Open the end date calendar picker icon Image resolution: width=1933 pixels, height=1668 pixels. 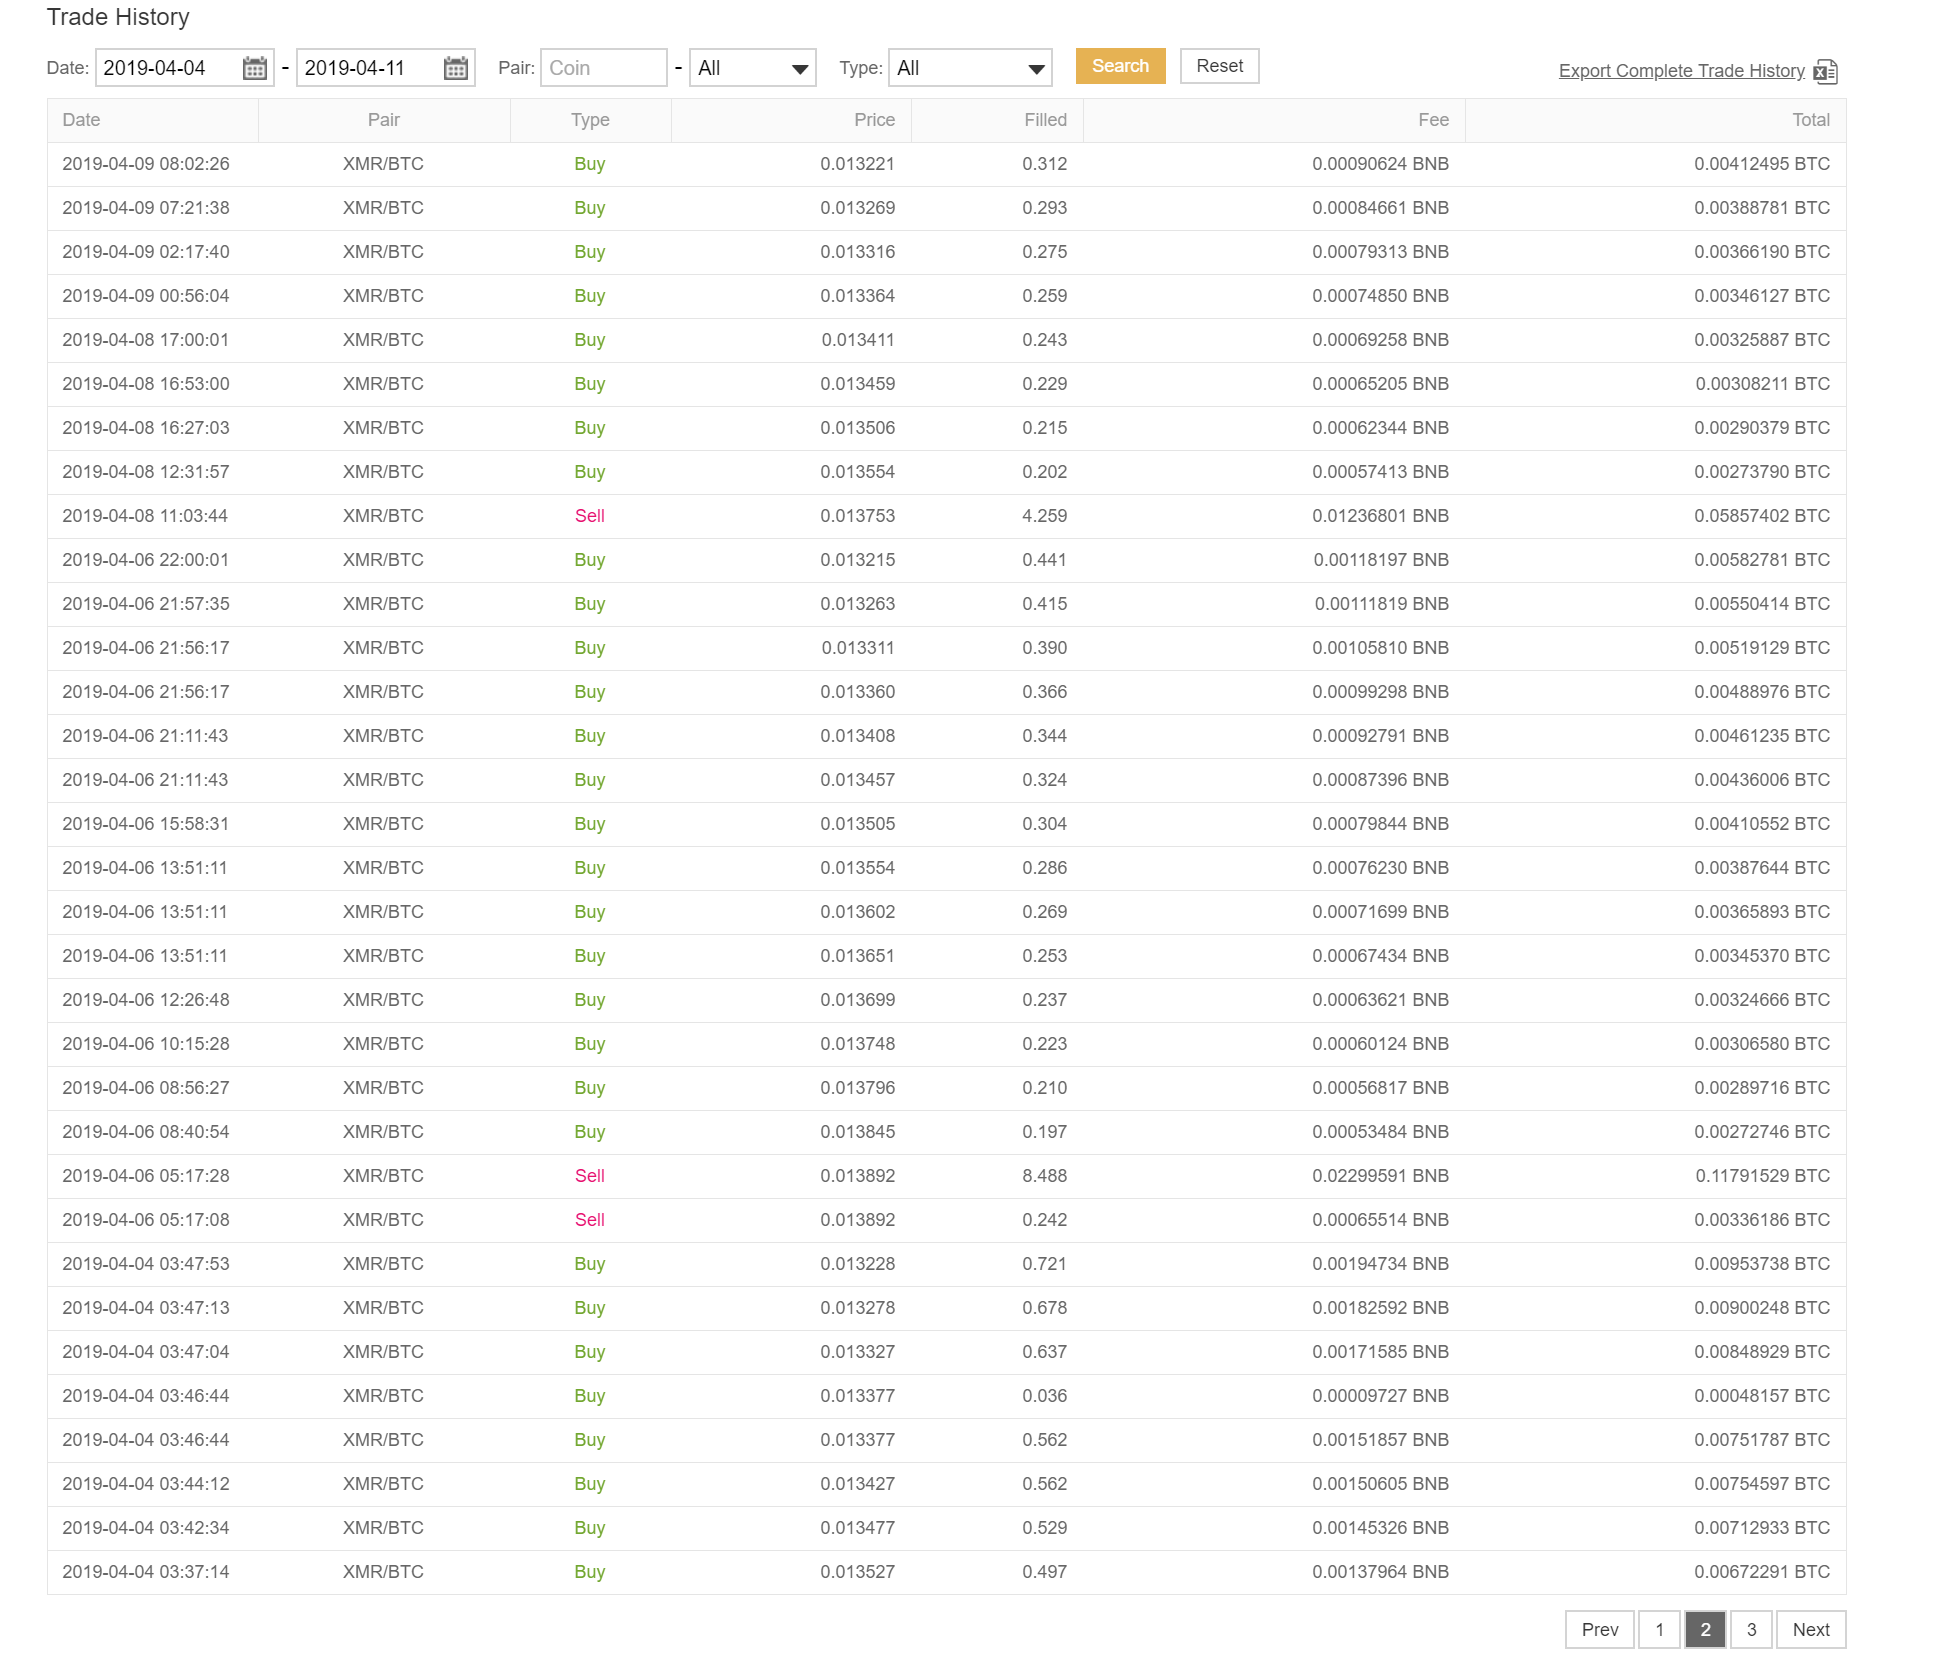click(456, 68)
